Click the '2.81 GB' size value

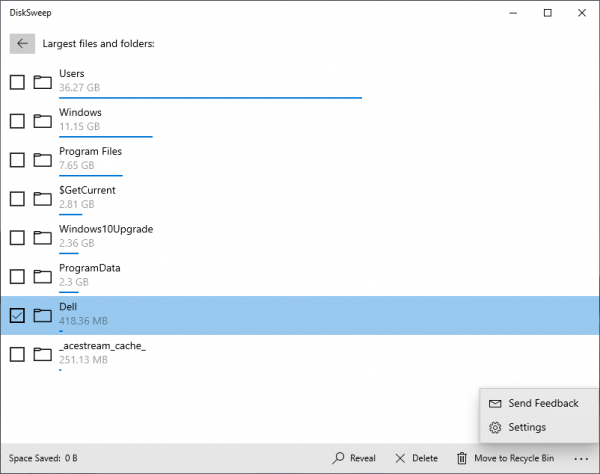click(77, 204)
